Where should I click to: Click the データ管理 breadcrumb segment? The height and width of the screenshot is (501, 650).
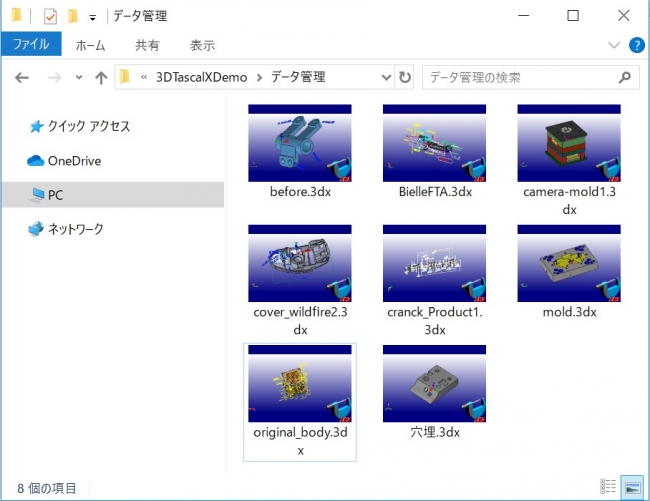click(x=298, y=77)
